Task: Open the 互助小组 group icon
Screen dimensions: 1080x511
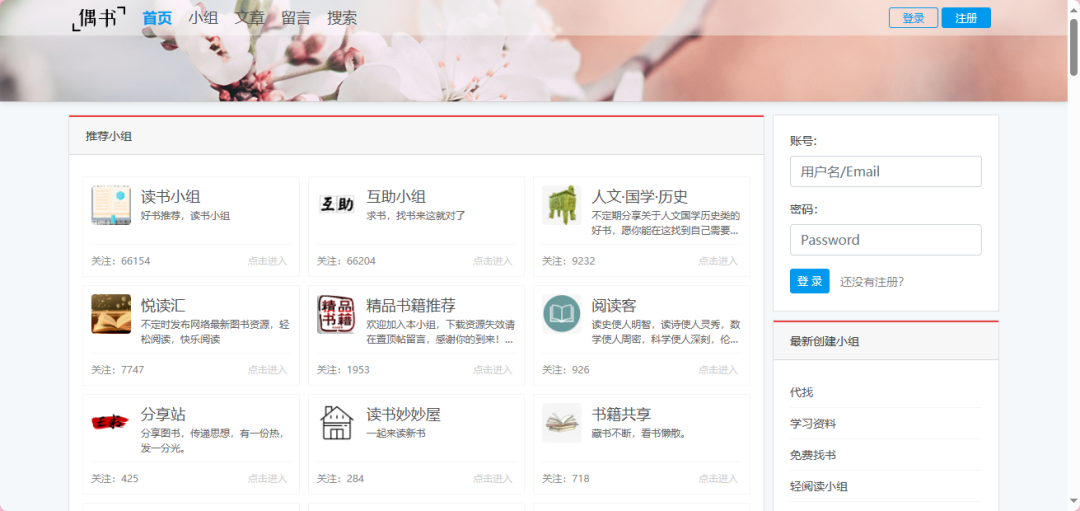Action: tap(337, 205)
